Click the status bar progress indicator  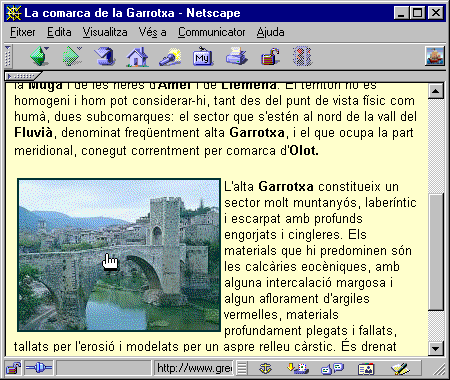click(104, 368)
